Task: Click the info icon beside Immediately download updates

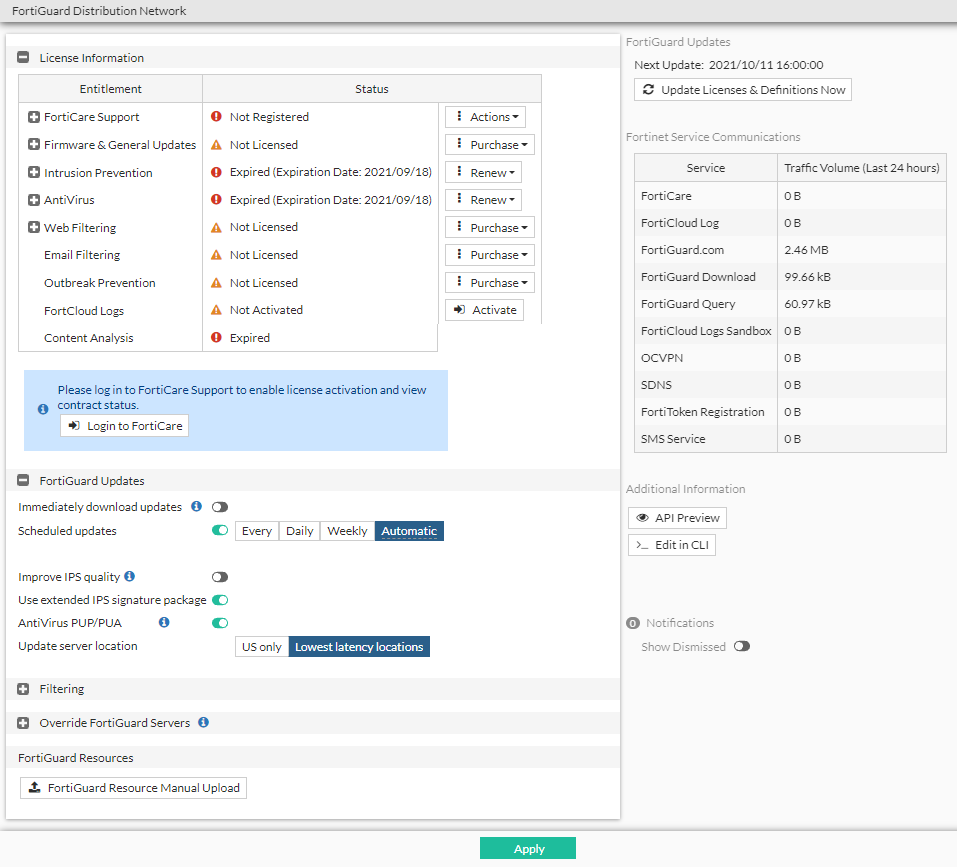Action: (x=196, y=506)
